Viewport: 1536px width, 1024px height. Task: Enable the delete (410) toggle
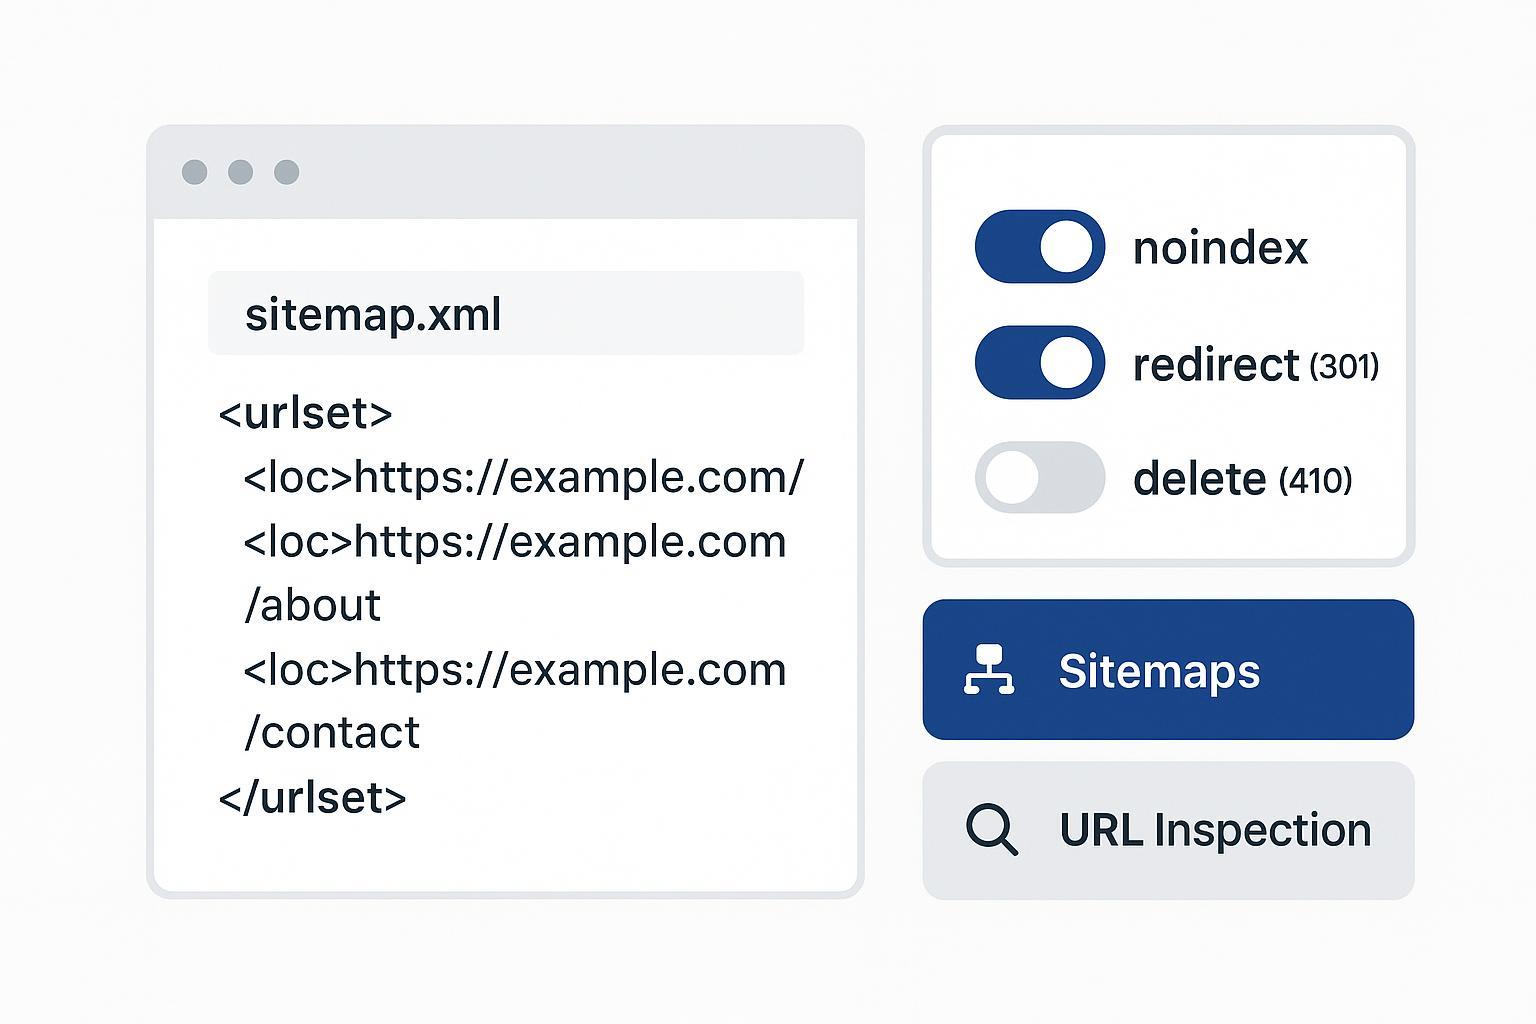click(1040, 478)
